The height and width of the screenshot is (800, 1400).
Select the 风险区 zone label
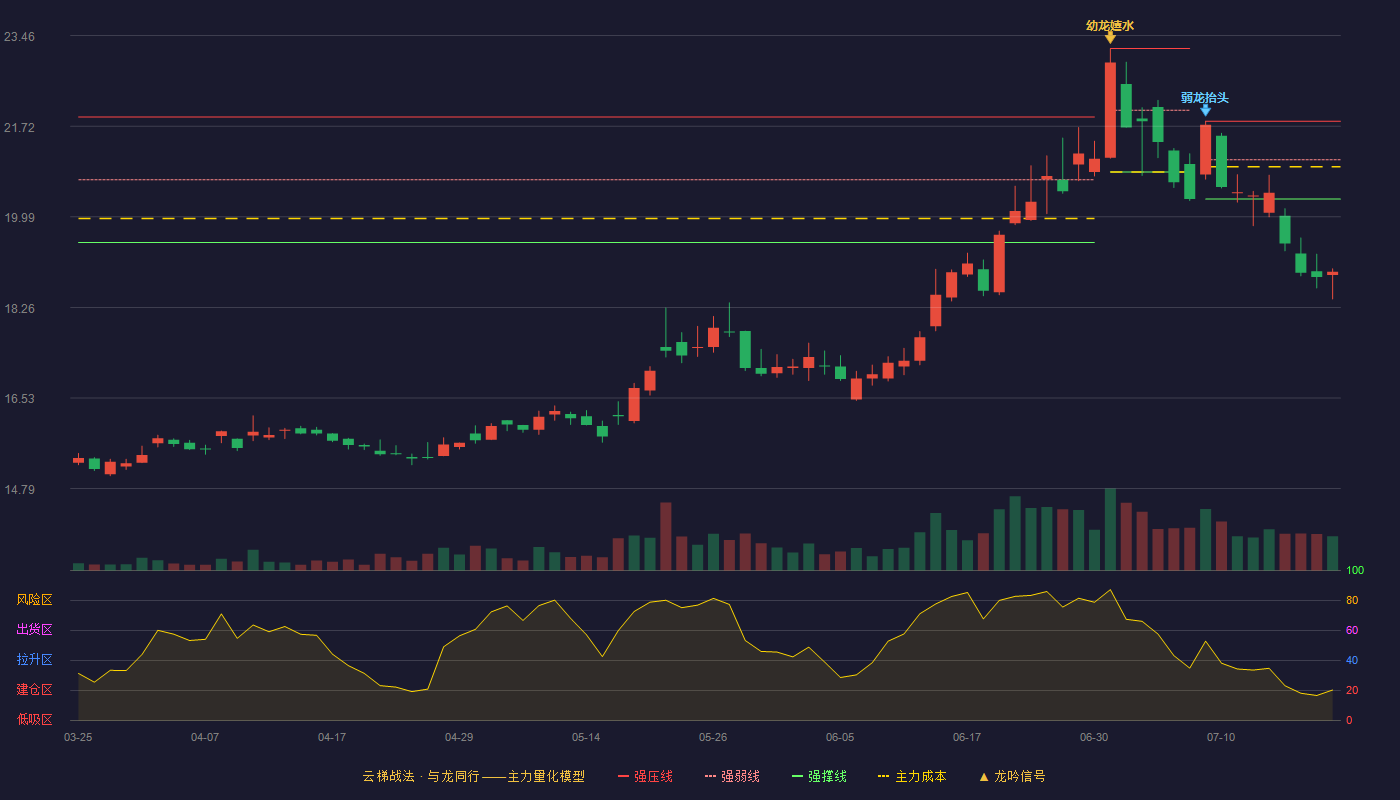click(x=34, y=600)
